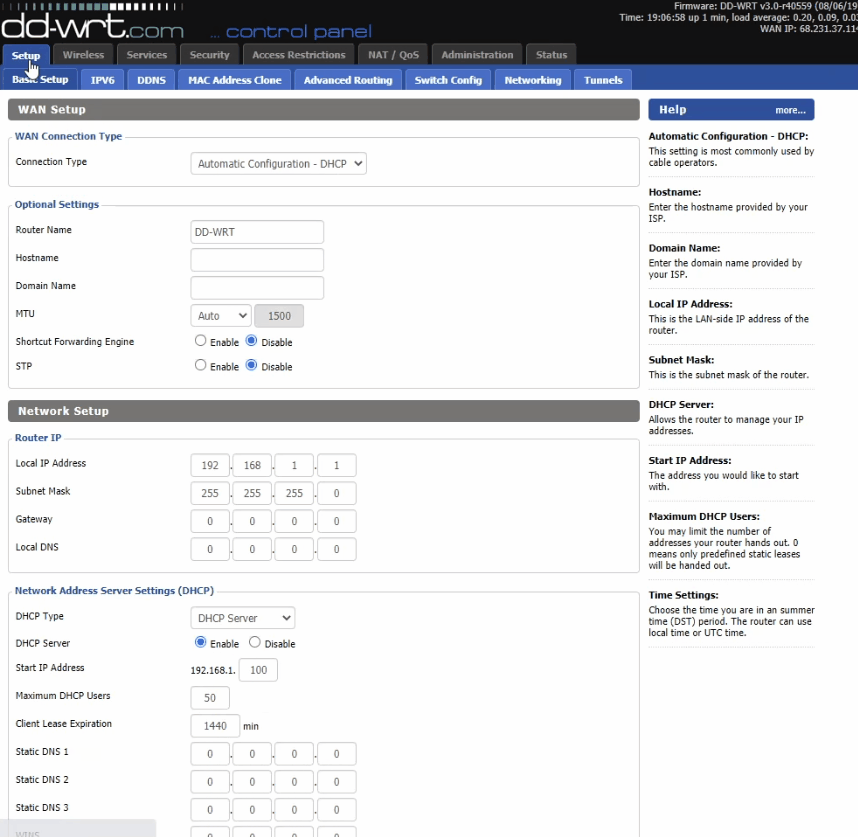Click Local DNS first octet field

[x=210, y=549]
